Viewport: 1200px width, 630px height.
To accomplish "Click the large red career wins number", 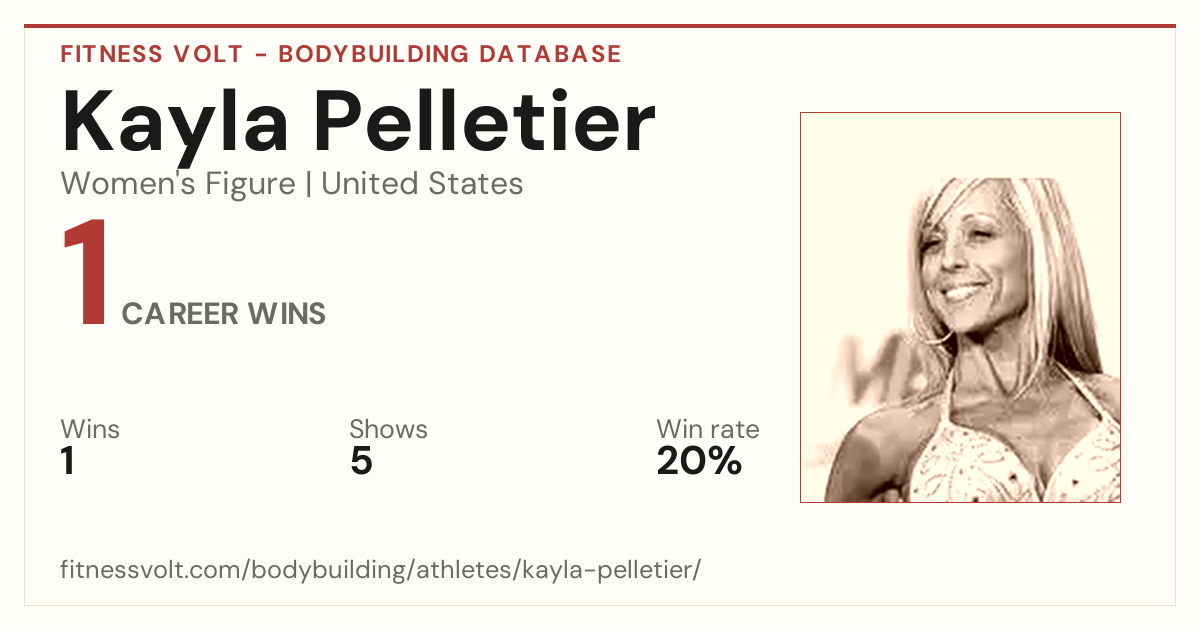I will 86,274.
